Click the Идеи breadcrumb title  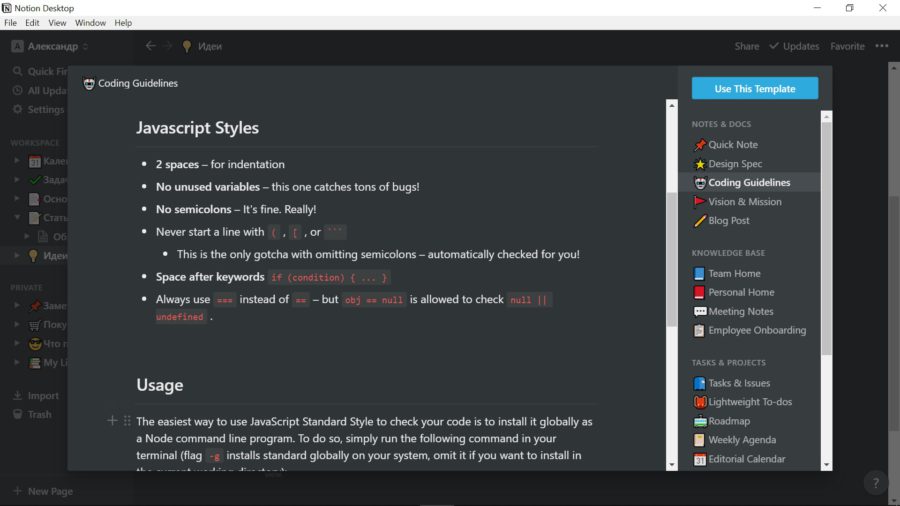210,46
